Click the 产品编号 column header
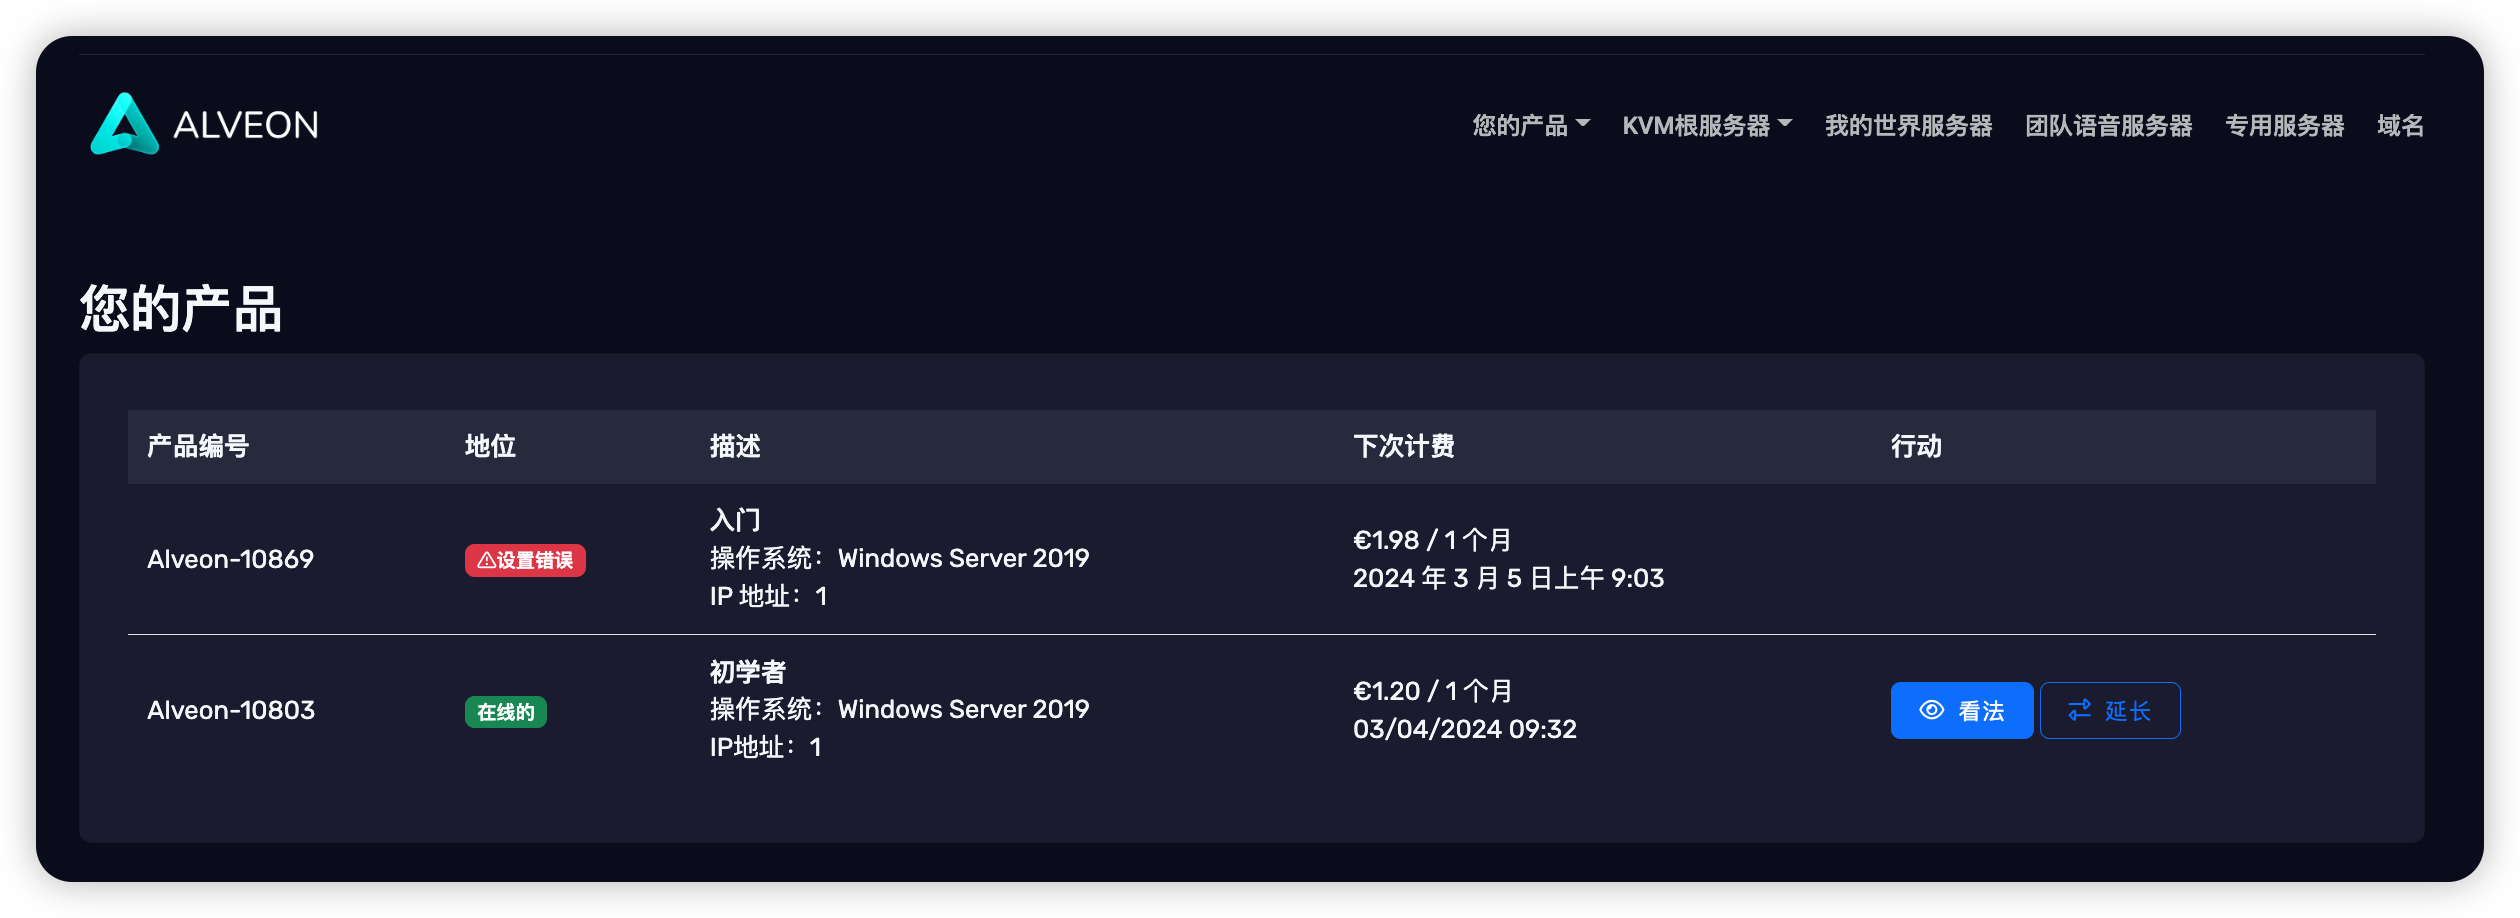 coord(198,446)
